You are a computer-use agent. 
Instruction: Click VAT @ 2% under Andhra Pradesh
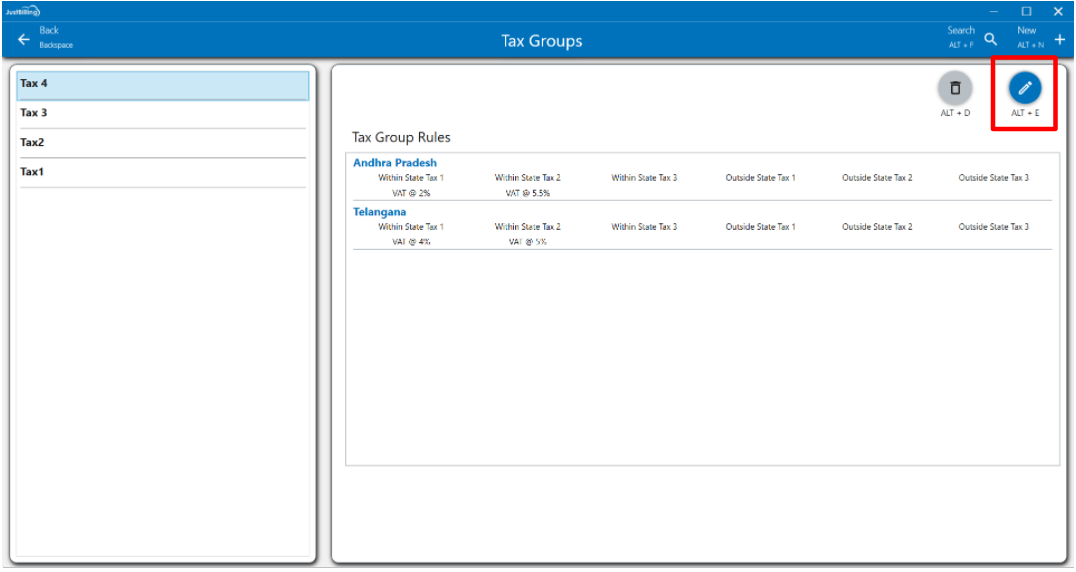pos(411,193)
